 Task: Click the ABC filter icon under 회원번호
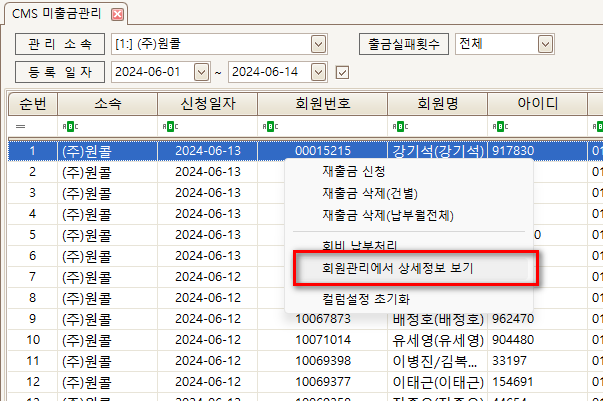pyautogui.click(x=267, y=127)
